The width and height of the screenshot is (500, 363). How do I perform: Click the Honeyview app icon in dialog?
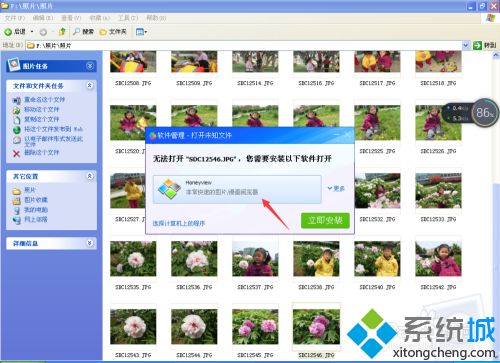click(x=169, y=189)
